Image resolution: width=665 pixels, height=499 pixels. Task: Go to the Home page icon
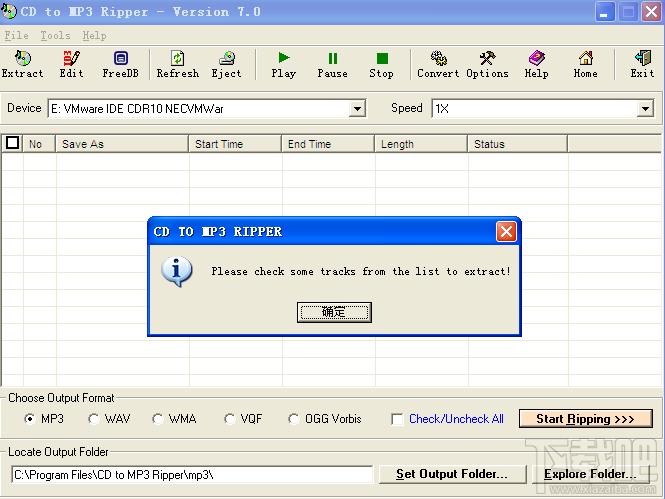586,64
